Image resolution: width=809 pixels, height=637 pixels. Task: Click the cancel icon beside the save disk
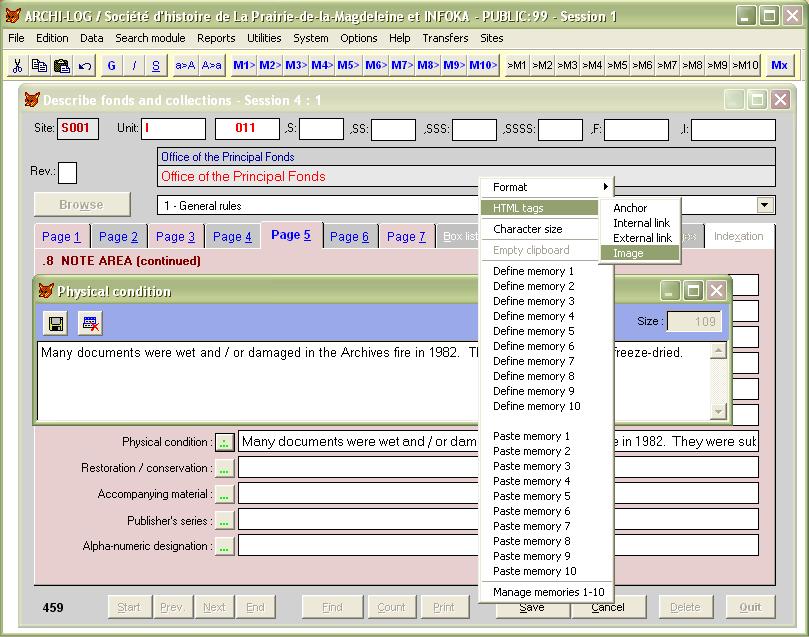[90, 323]
